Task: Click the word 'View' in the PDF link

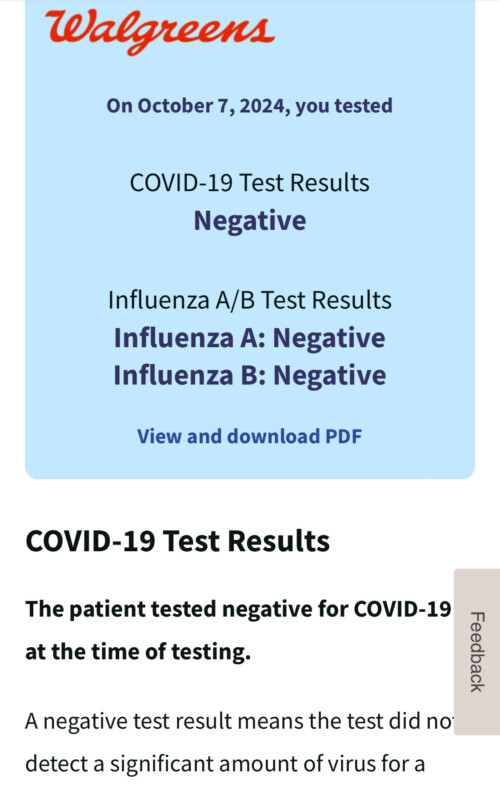Action: click(159, 436)
